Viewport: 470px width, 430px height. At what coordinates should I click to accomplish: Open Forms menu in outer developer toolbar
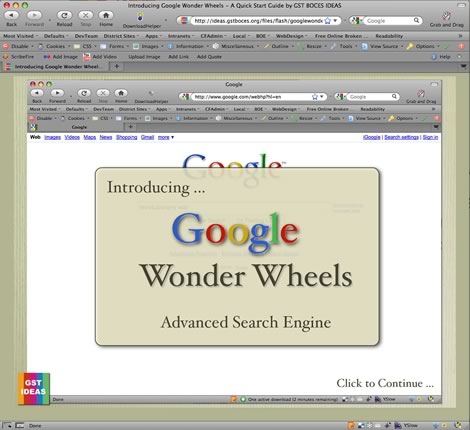point(114,46)
